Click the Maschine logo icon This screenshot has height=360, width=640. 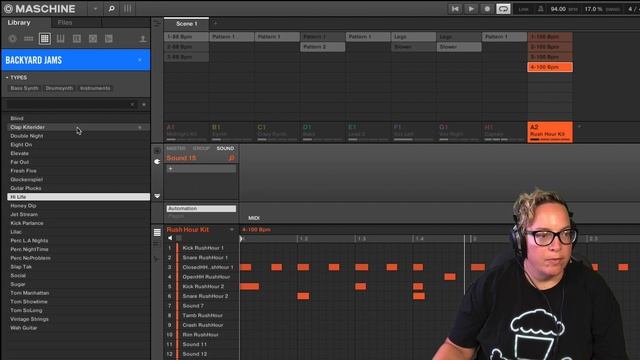pos(8,9)
